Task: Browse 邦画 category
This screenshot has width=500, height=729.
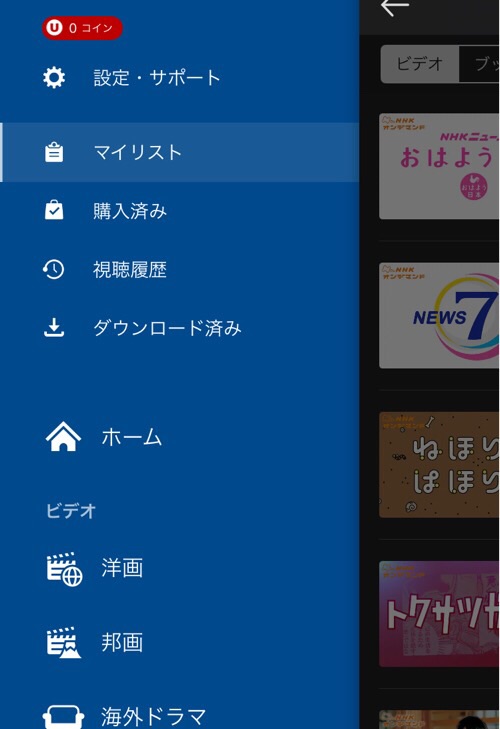Action: click(122, 643)
